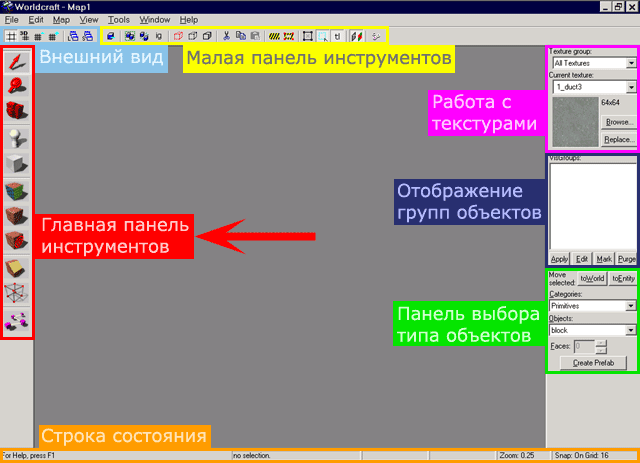Open the multicolored-cube Texture Application tool
The width and height of the screenshot is (640, 463).
[17, 191]
